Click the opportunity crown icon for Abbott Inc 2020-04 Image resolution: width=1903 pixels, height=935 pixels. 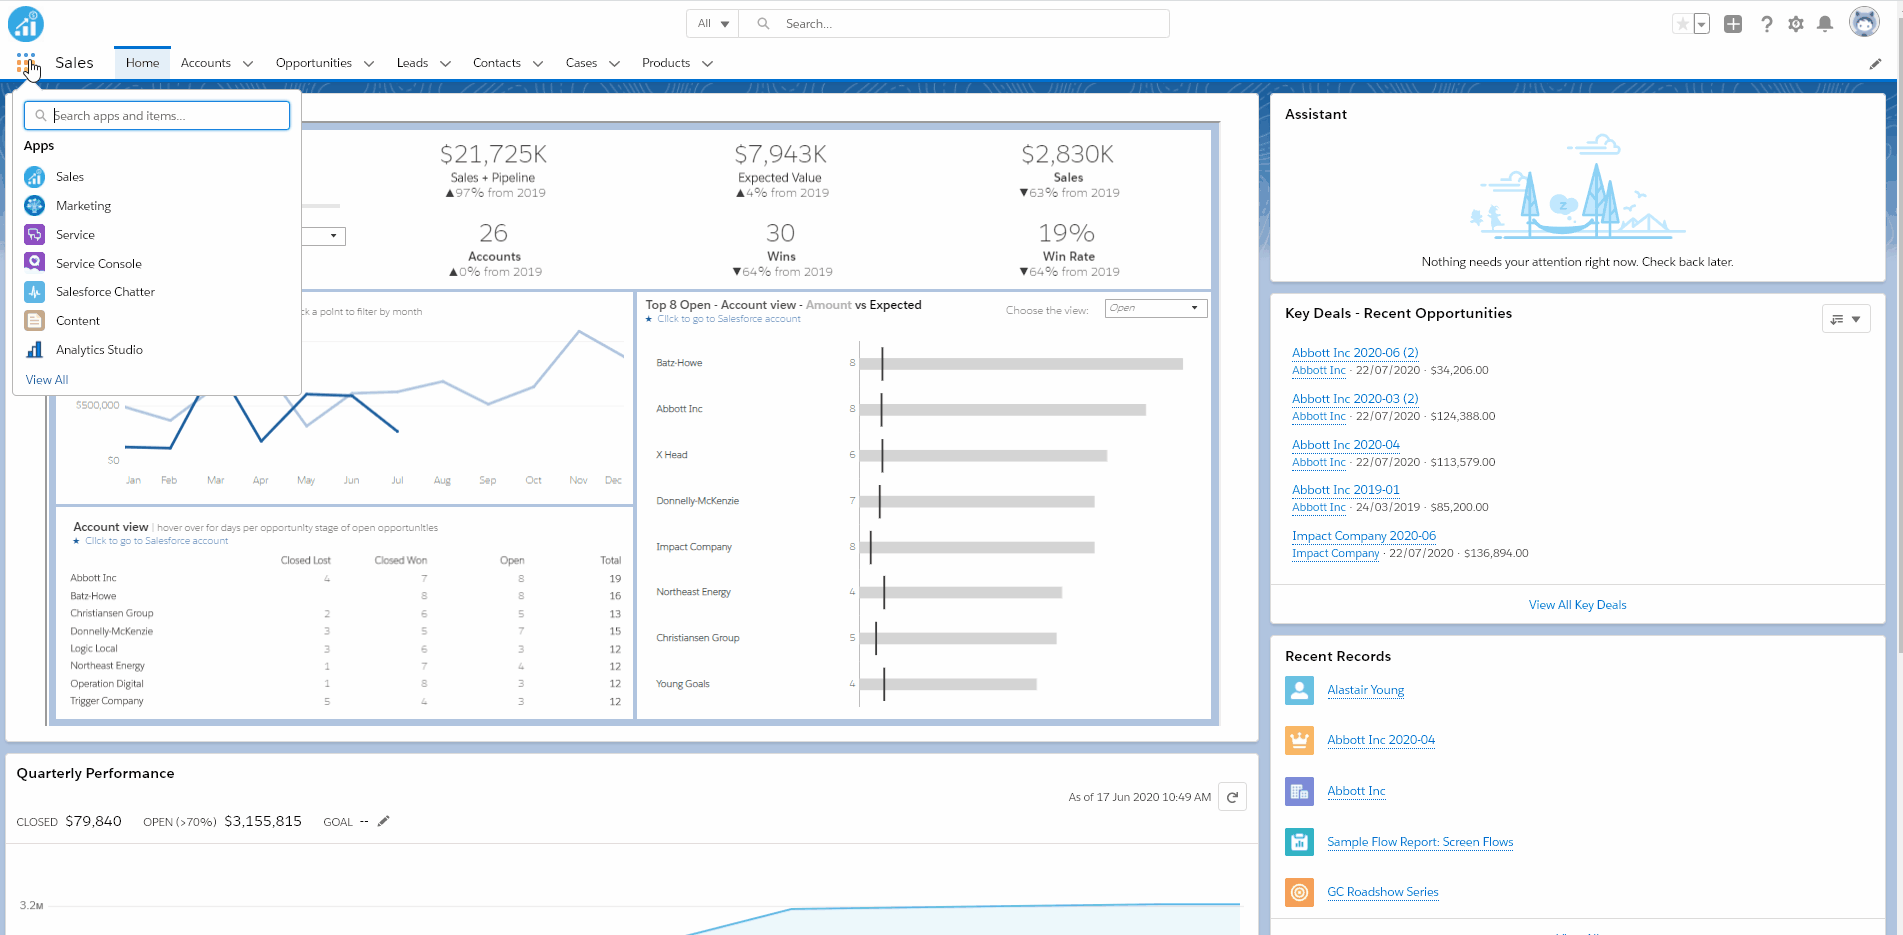(1299, 741)
